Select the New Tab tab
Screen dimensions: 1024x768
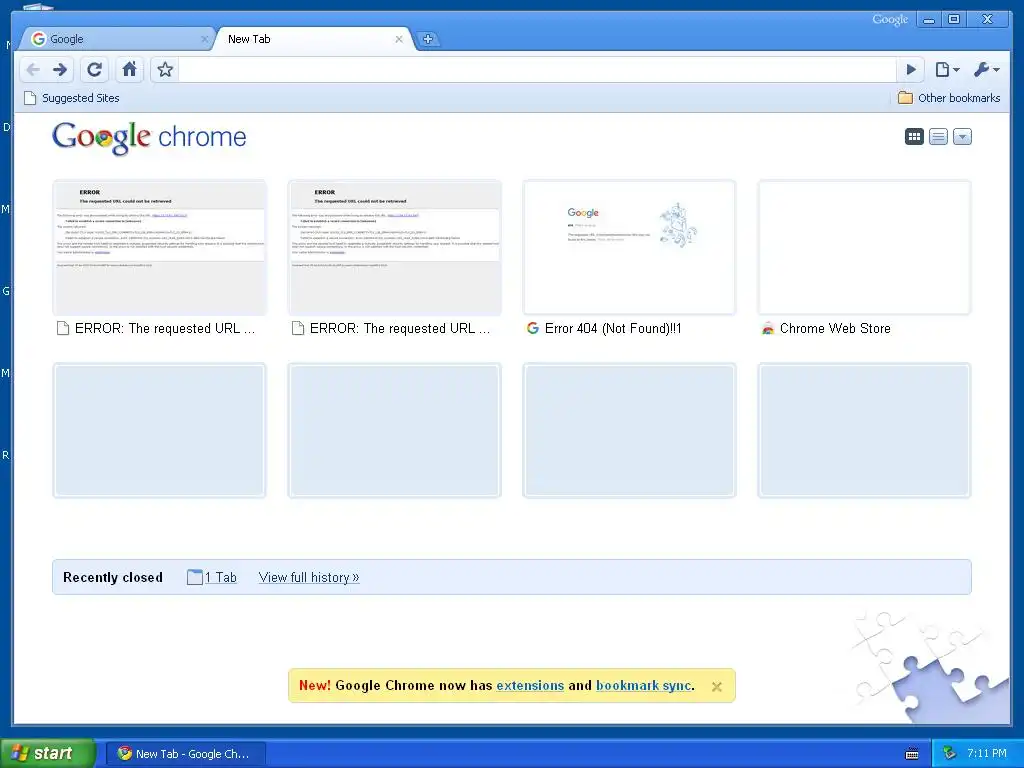point(312,39)
